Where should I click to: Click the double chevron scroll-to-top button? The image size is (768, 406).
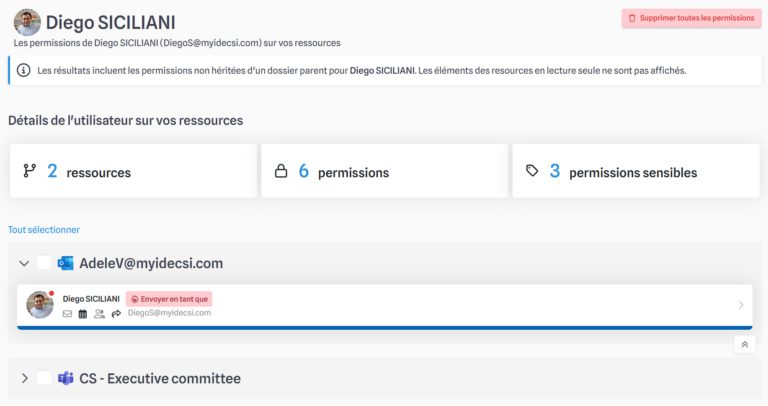[744, 345]
